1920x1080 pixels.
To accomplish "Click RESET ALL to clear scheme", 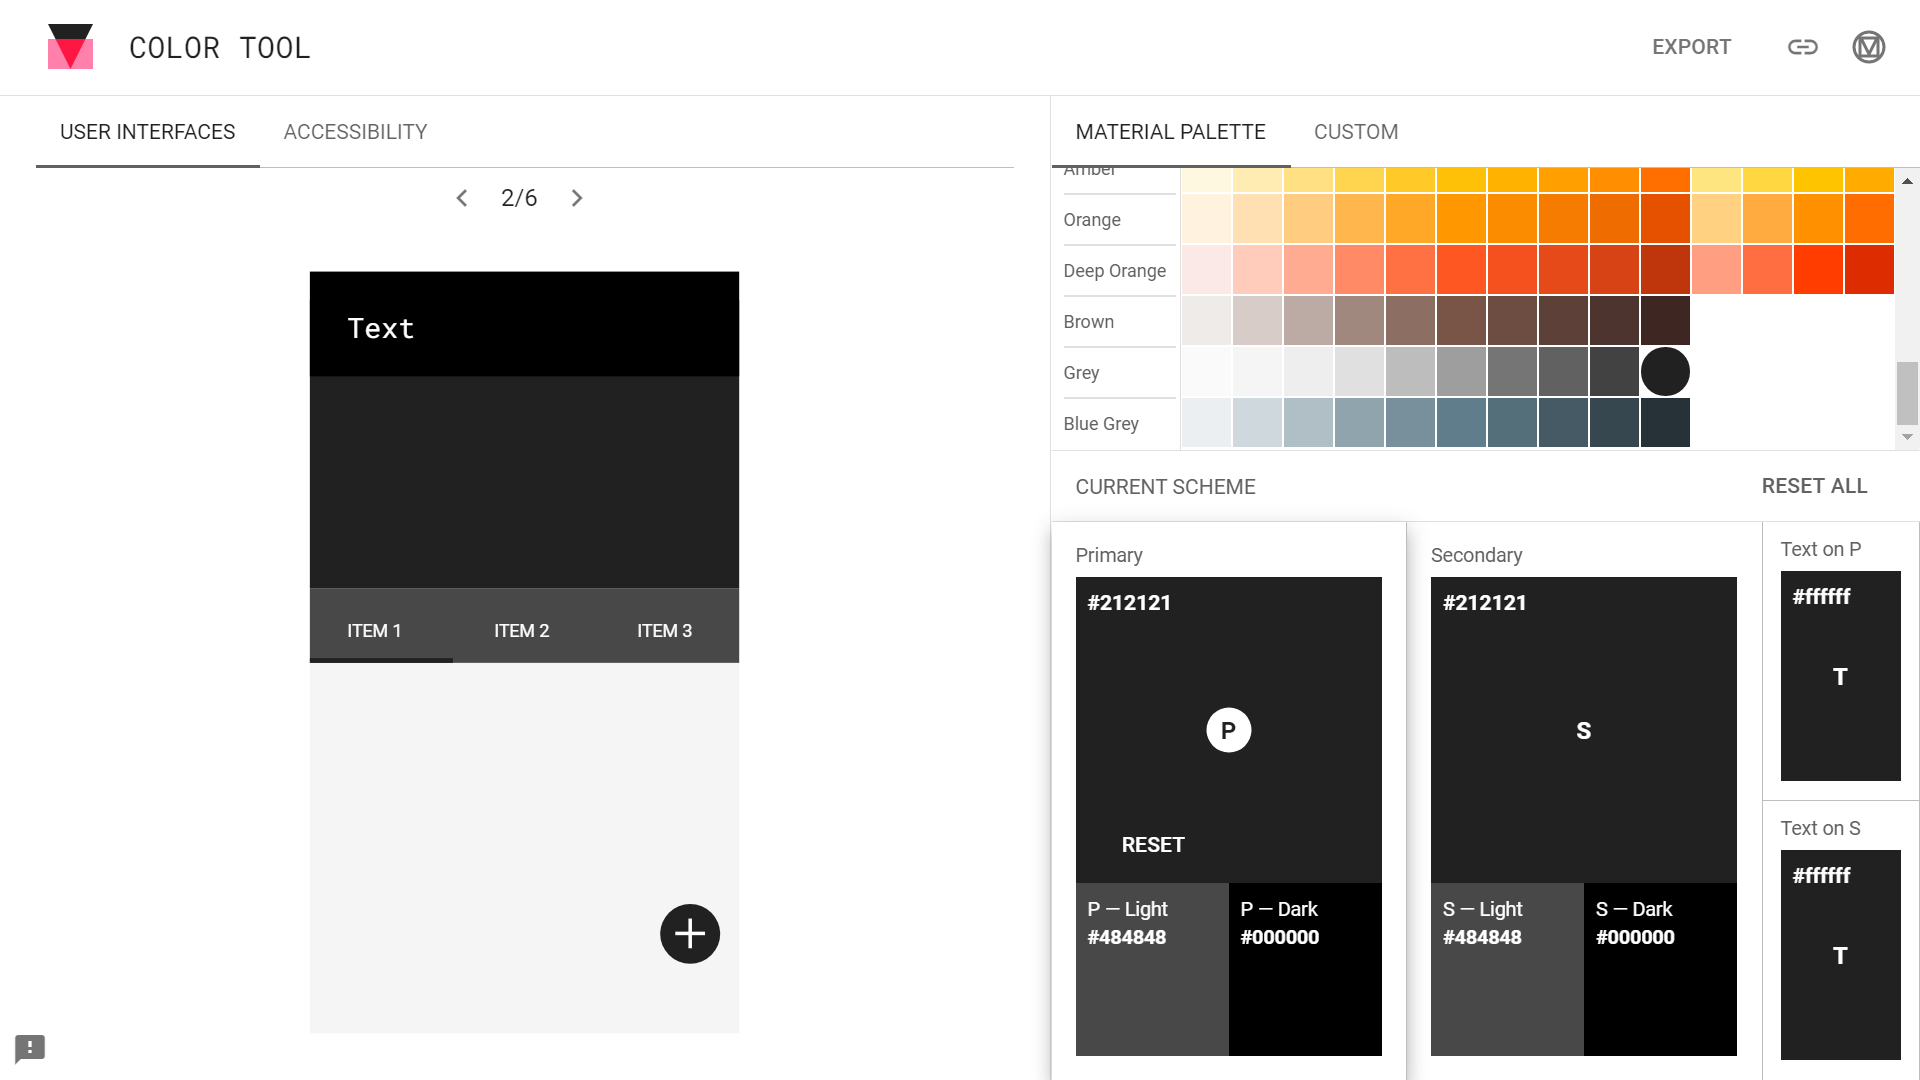I will click(1815, 487).
